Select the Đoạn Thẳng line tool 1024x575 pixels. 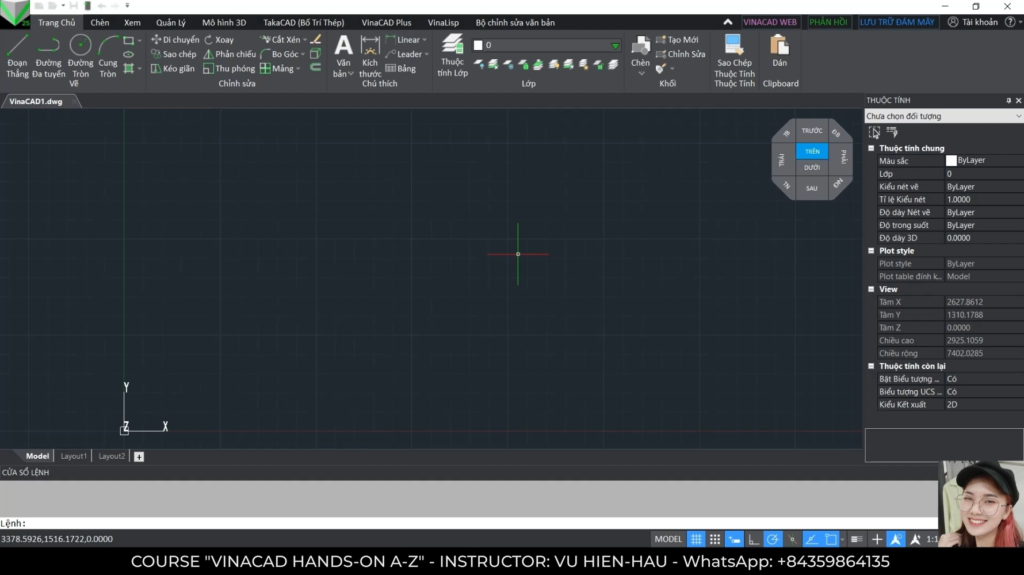(17, 56)
